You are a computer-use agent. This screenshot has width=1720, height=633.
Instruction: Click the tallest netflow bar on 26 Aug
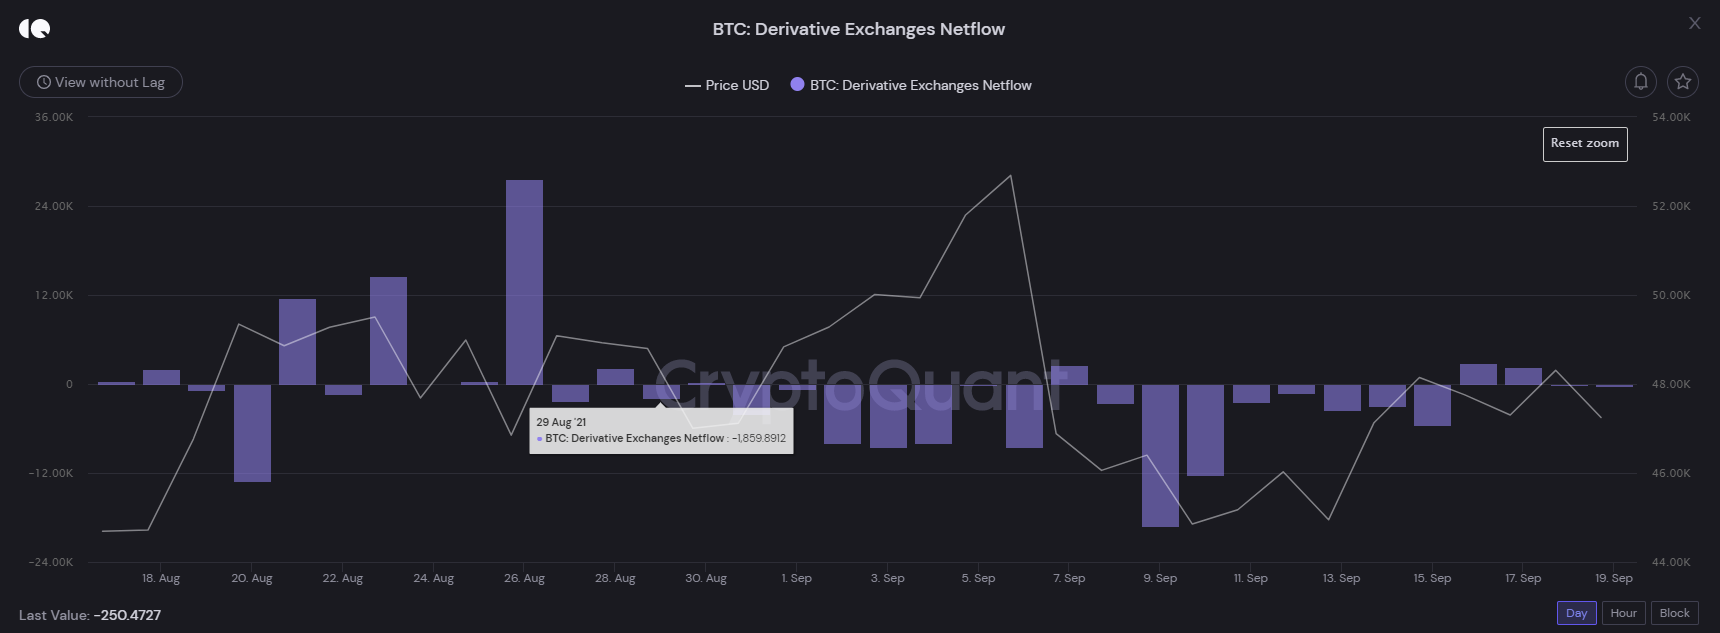(524, 282)
